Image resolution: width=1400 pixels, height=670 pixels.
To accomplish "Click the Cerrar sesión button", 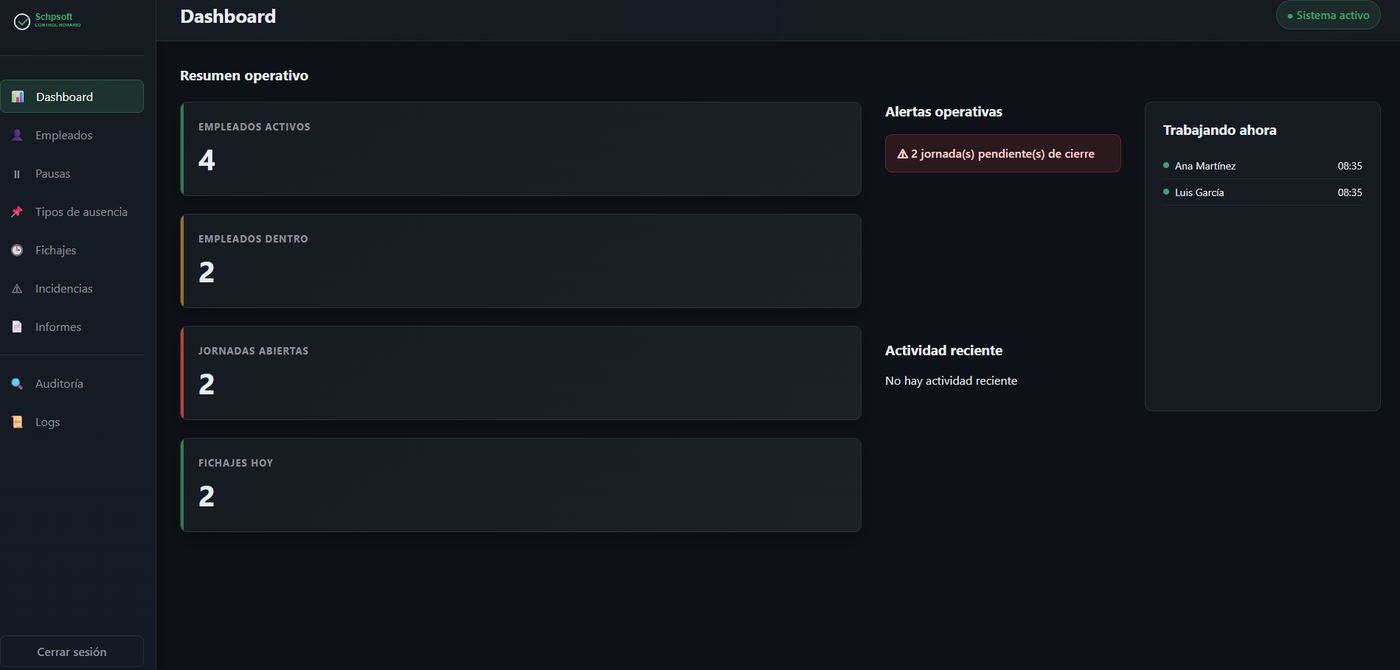I will (x=72, y=652).
